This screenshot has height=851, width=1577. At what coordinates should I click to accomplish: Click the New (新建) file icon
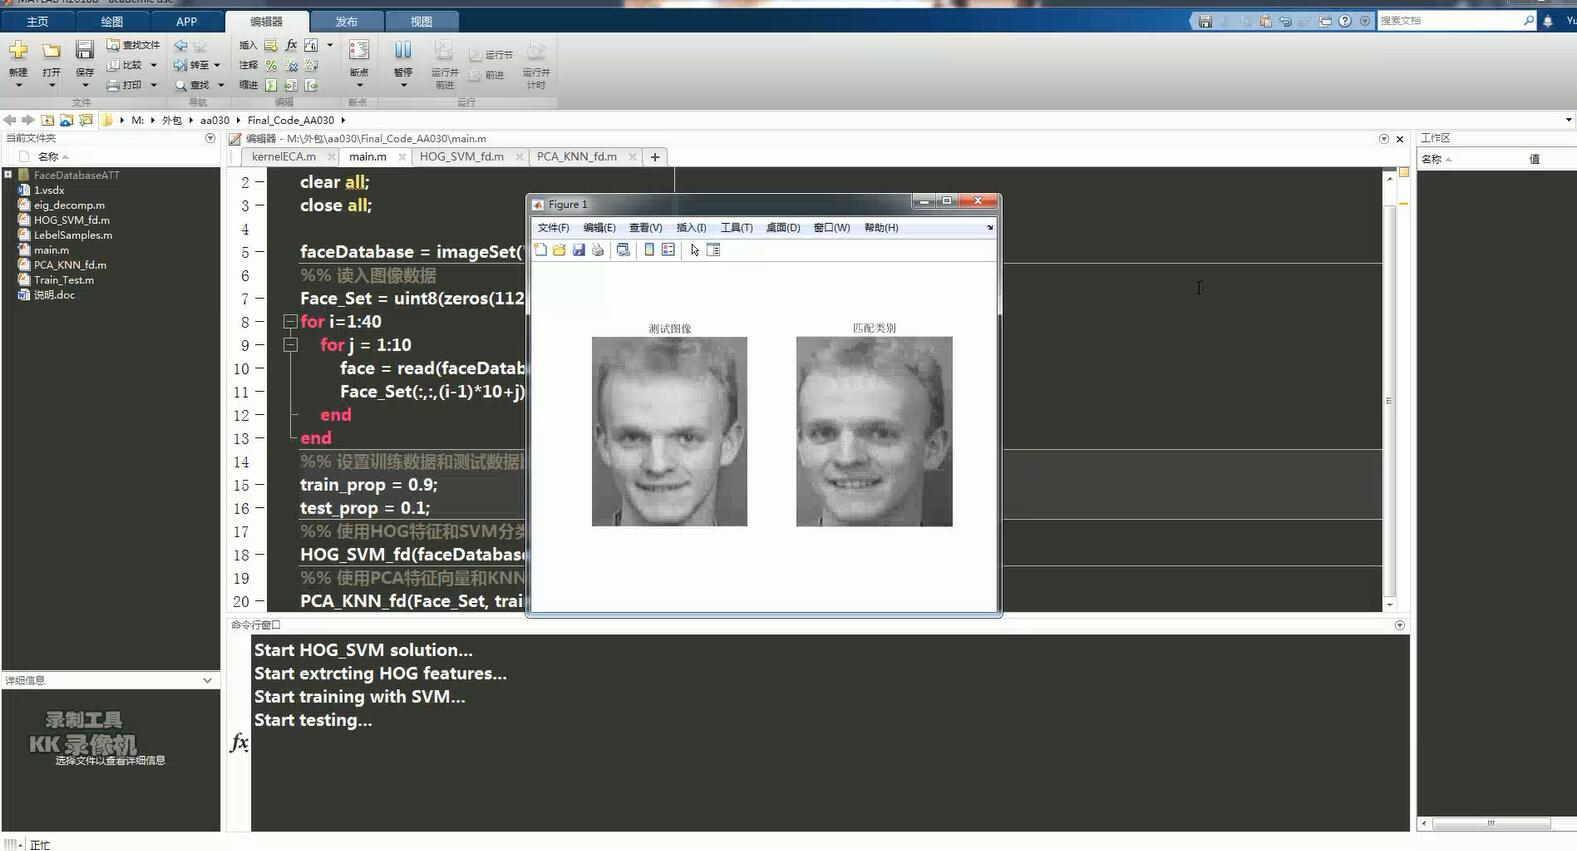(x=18, y=50)
